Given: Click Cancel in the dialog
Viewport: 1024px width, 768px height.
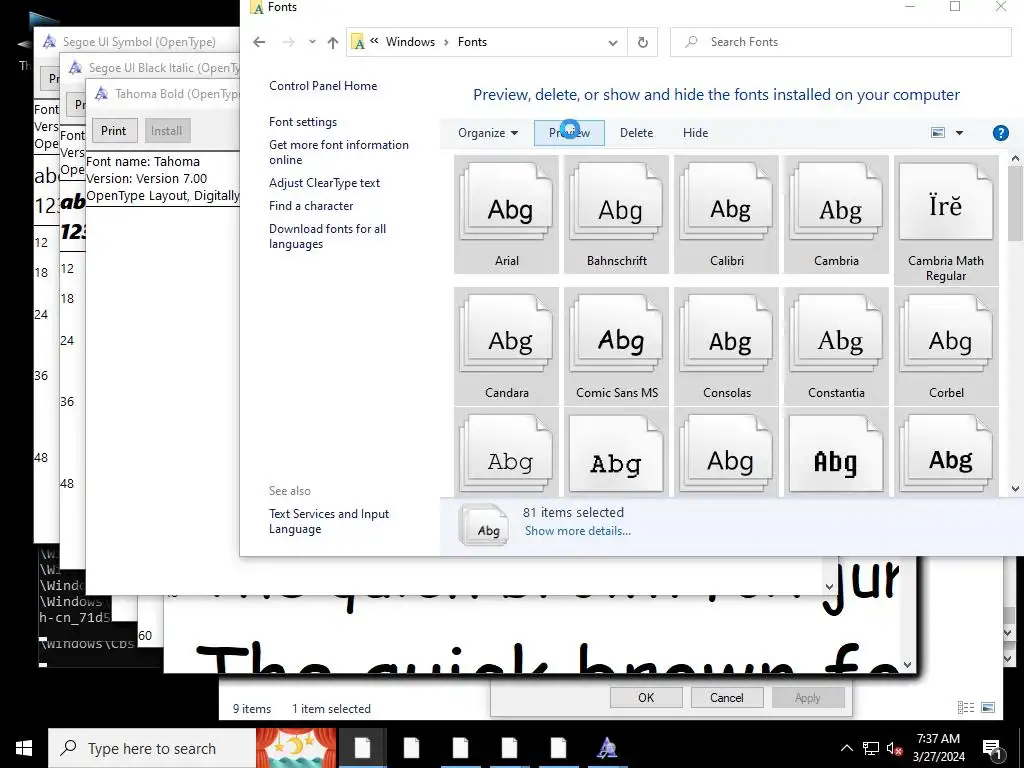Looking at the screenshot, I should click(x=727, y=697).
